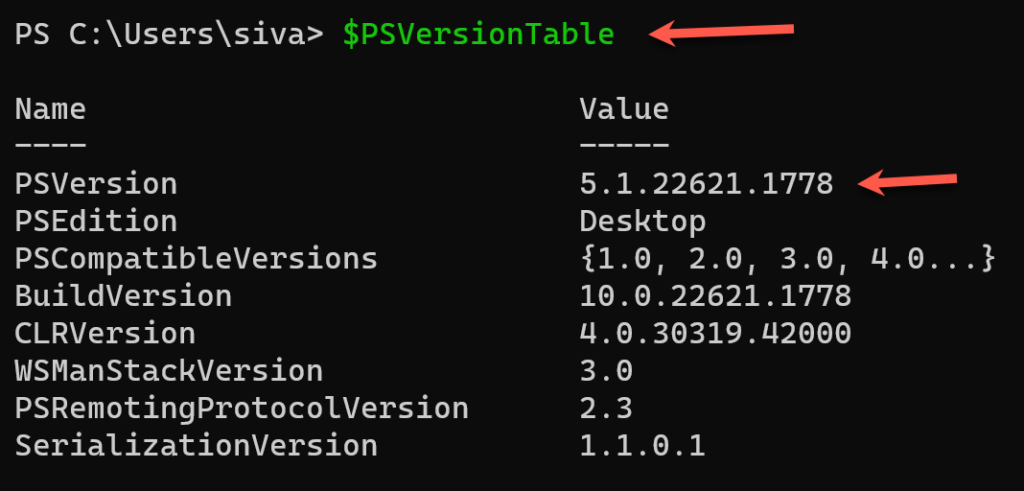Click the compatible versions list {1.0, 2.0, 3.0, 4.0...}

point(788,259)
